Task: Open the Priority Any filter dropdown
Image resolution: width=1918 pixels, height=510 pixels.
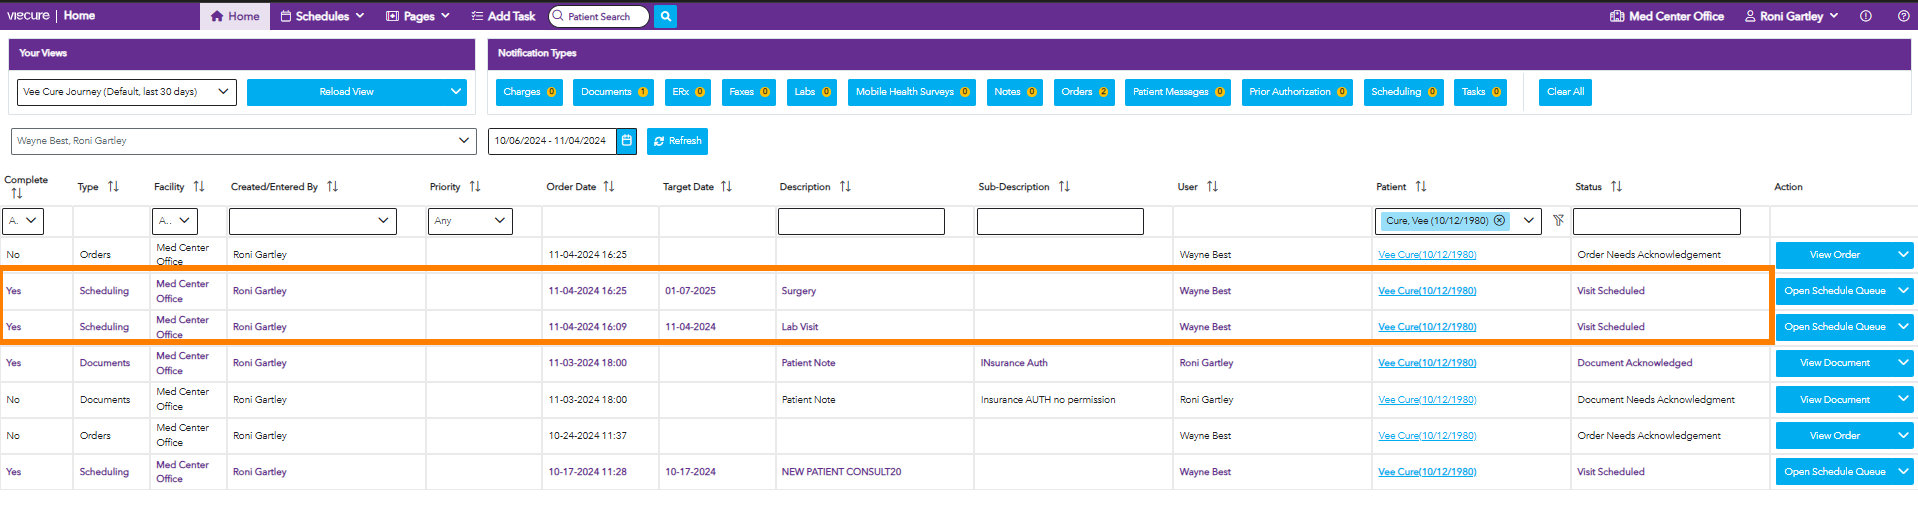Action: (470, 221)
